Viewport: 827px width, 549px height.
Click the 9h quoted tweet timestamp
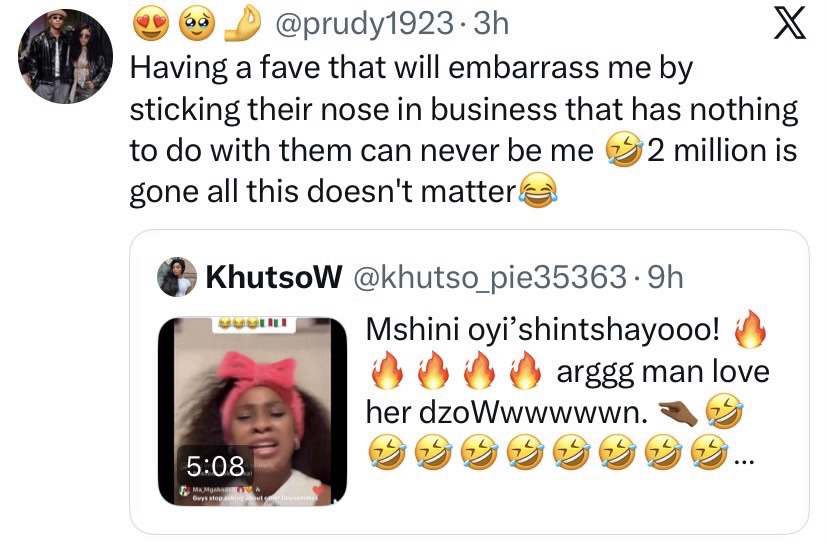click(662, 278)
